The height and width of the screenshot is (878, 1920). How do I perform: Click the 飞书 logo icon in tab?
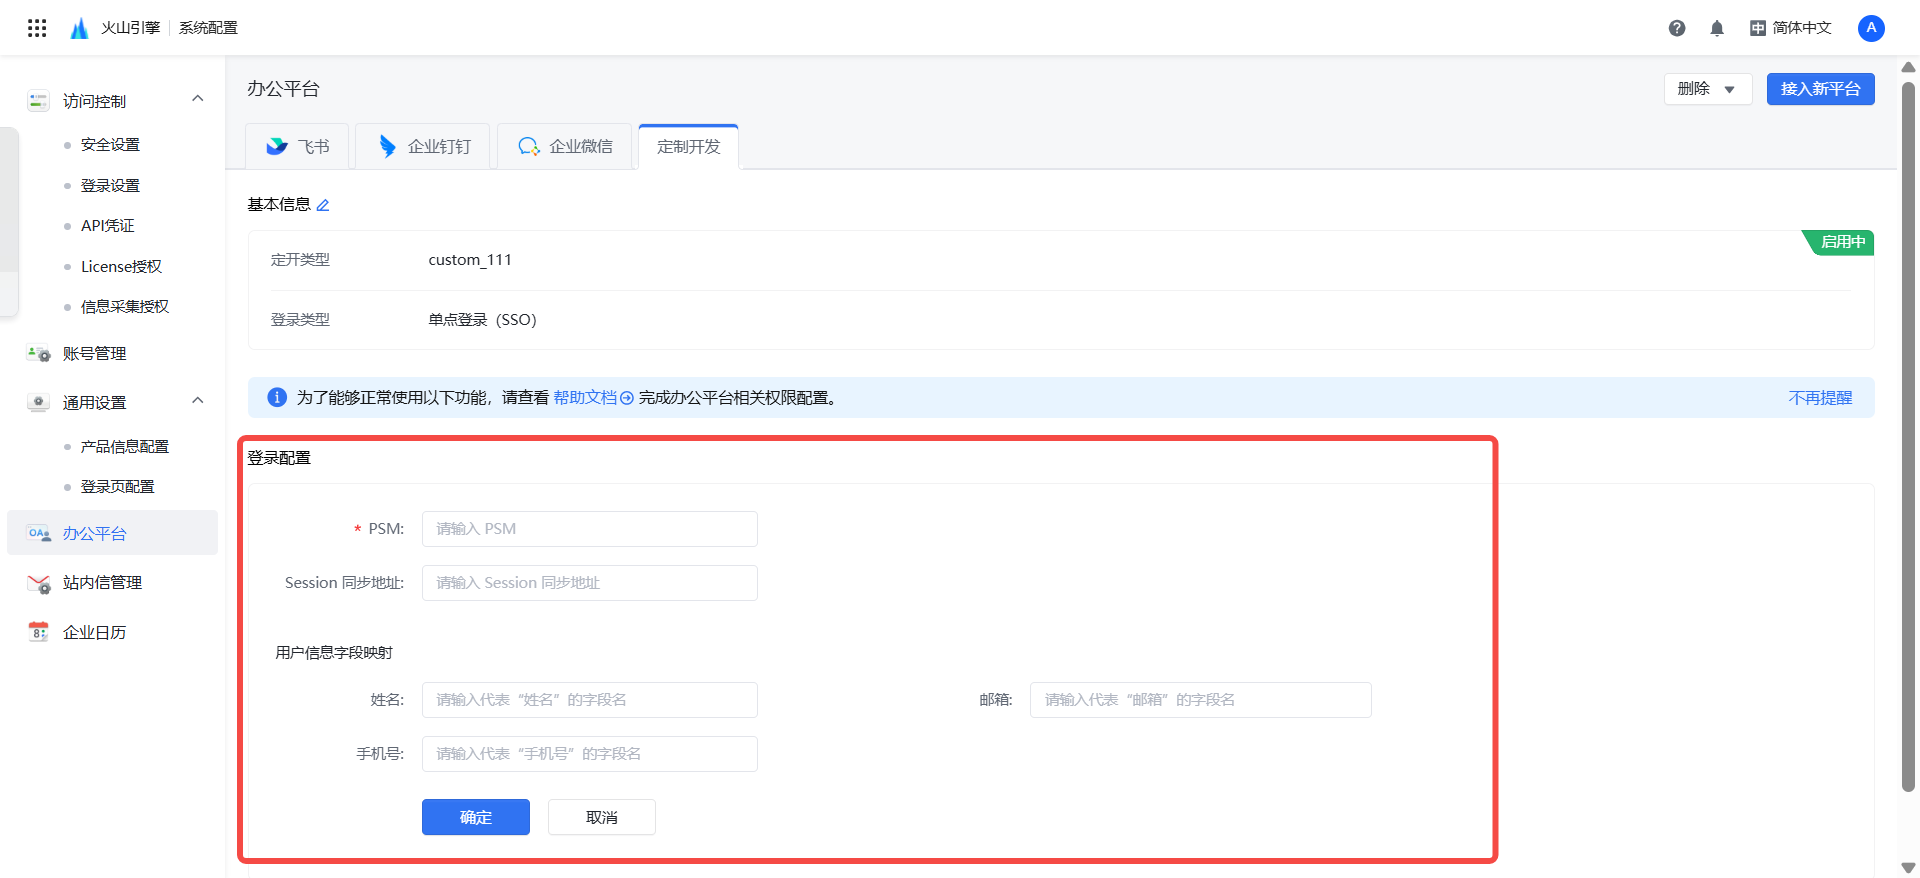click(x=277, y=147)
